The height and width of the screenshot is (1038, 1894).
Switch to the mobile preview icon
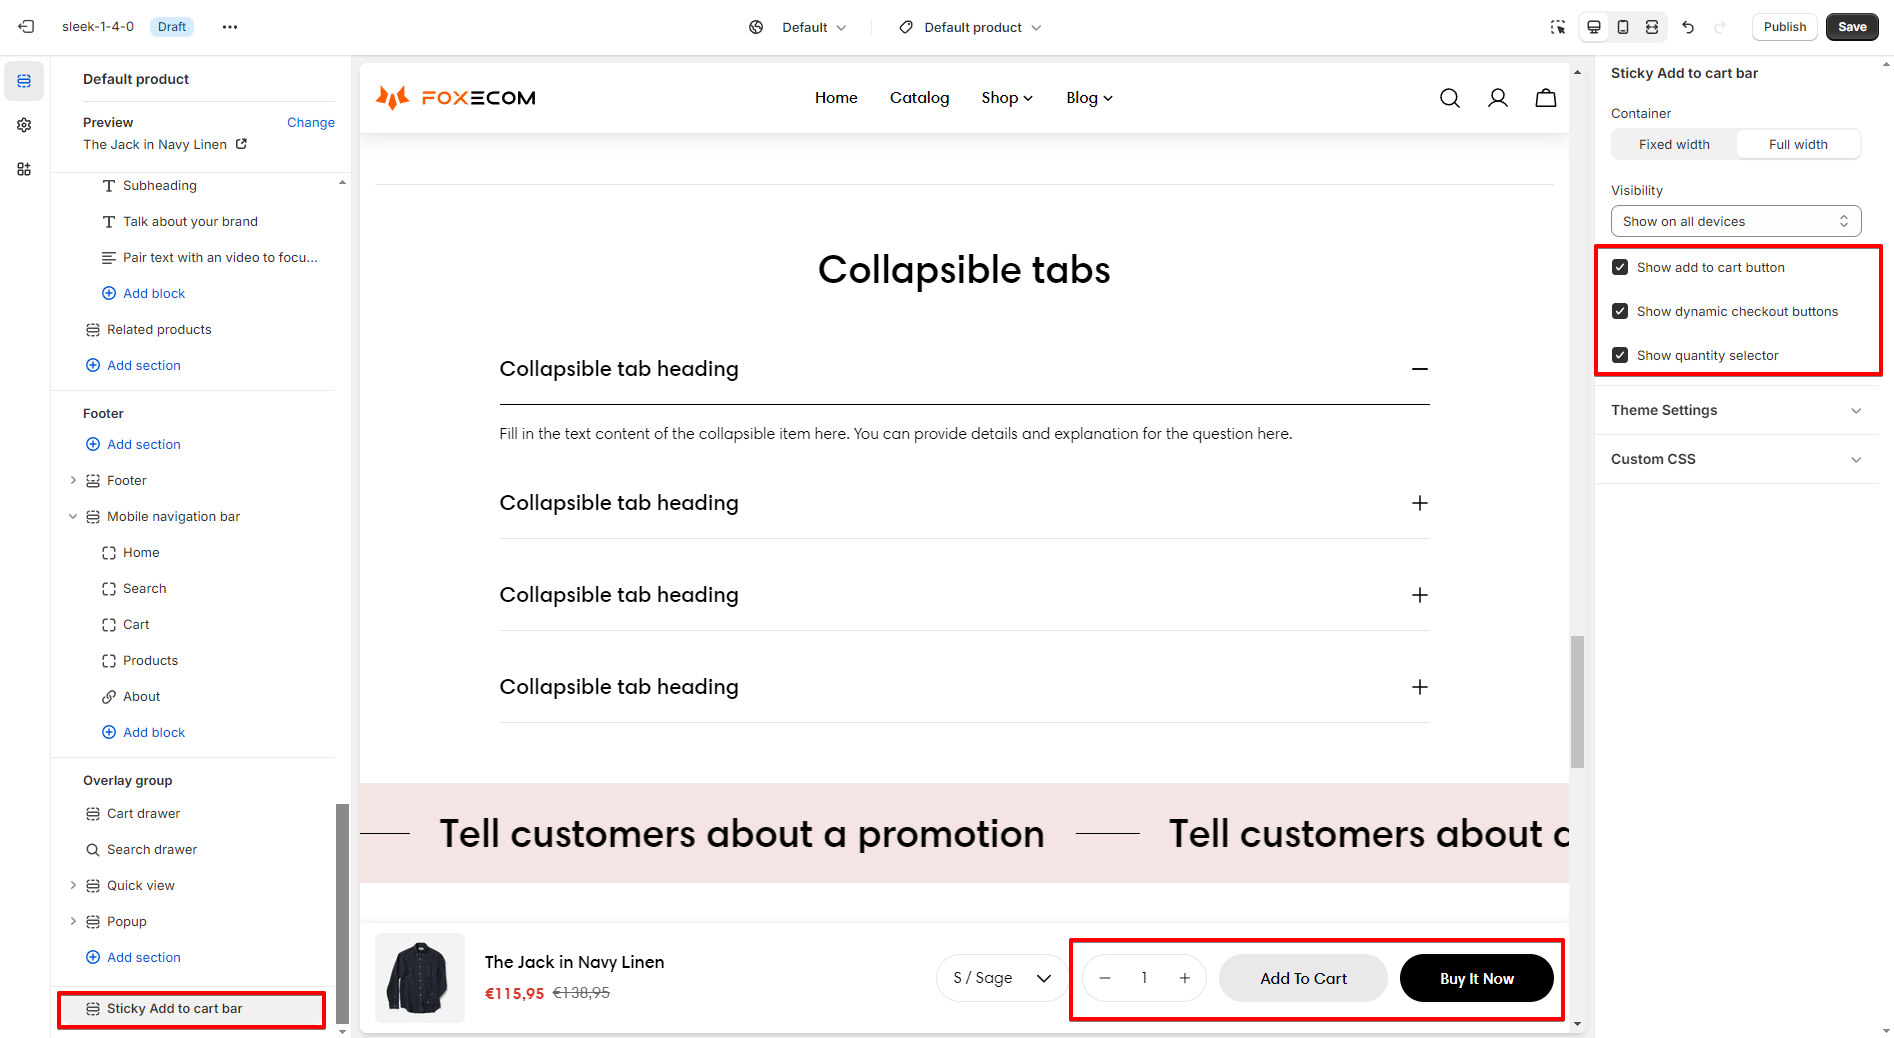coord(1623,27)
